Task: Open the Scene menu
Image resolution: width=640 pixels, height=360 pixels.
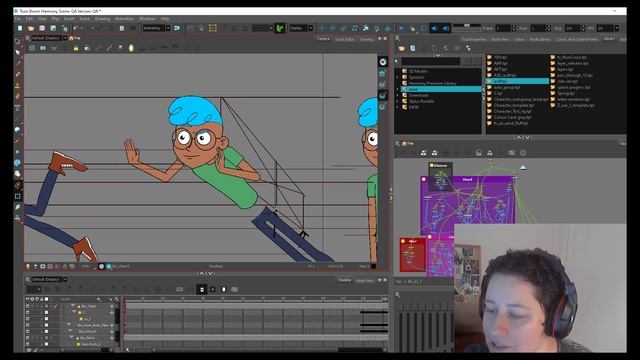Action: coord(84,19)
